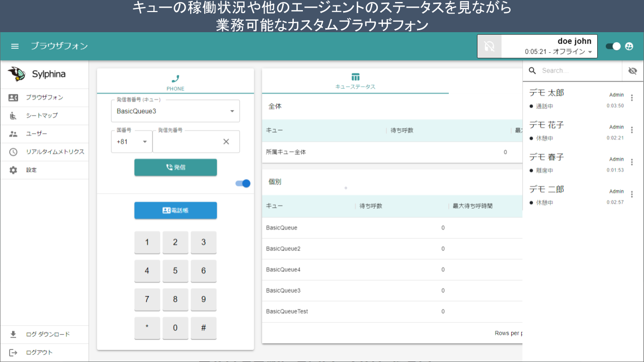The width and height of the screenshot is (644, 362).
Task: Open リアルタイムメトリクス in the sidebar
Action: coord(44,152)
